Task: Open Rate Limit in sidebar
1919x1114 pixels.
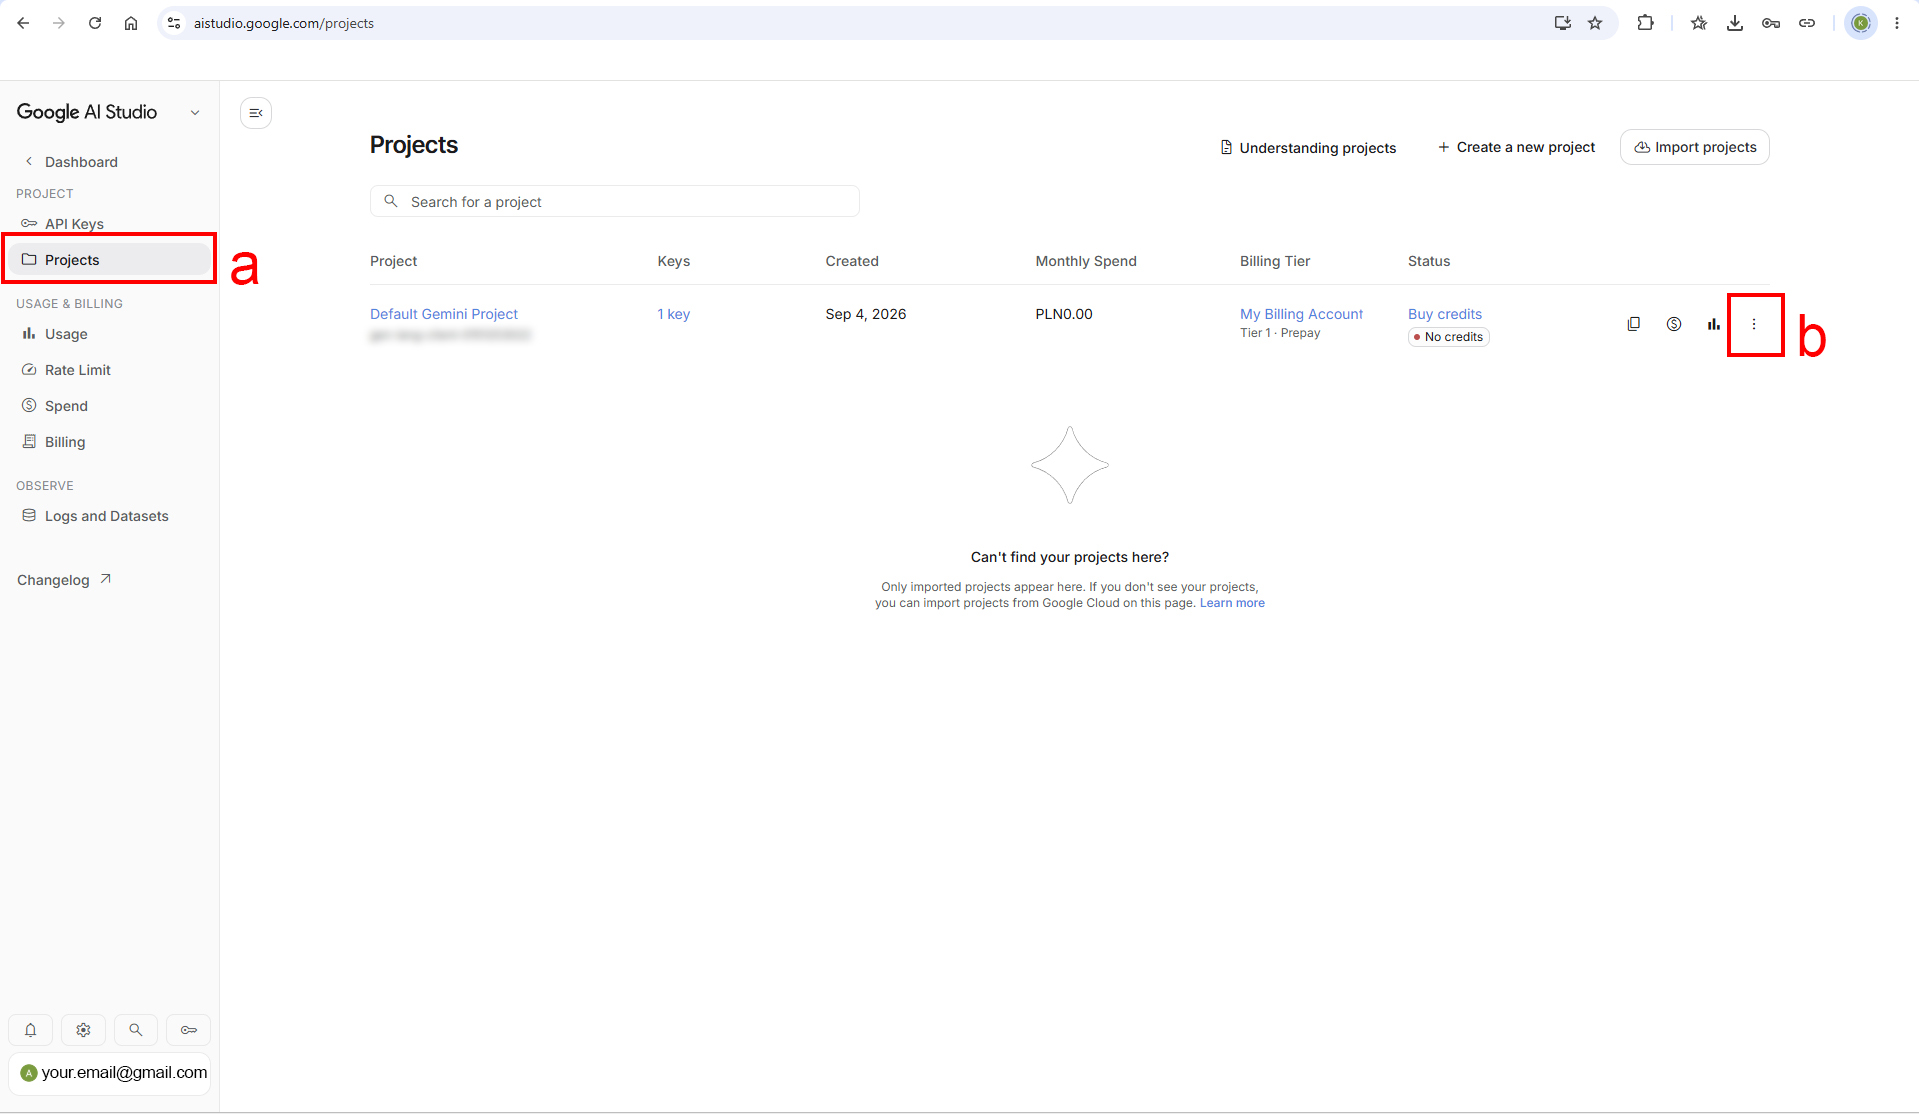Action: click(x=77, y=370)
